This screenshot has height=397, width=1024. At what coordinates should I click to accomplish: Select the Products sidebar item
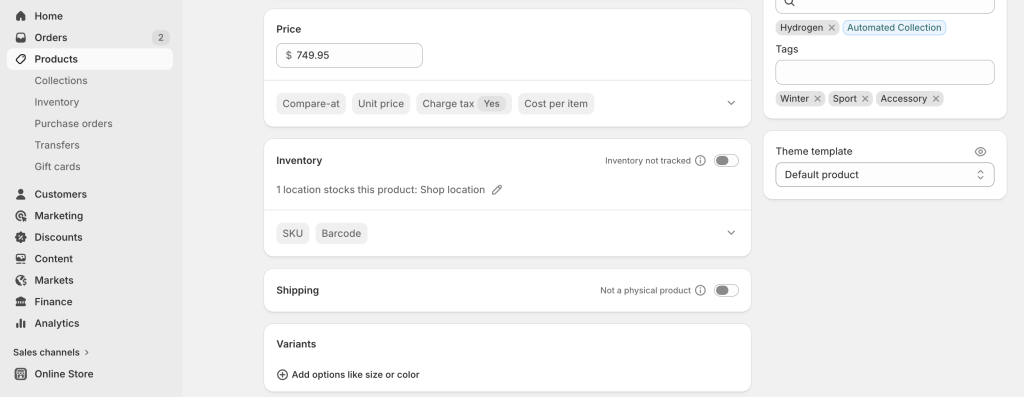(x=90, y=59)
